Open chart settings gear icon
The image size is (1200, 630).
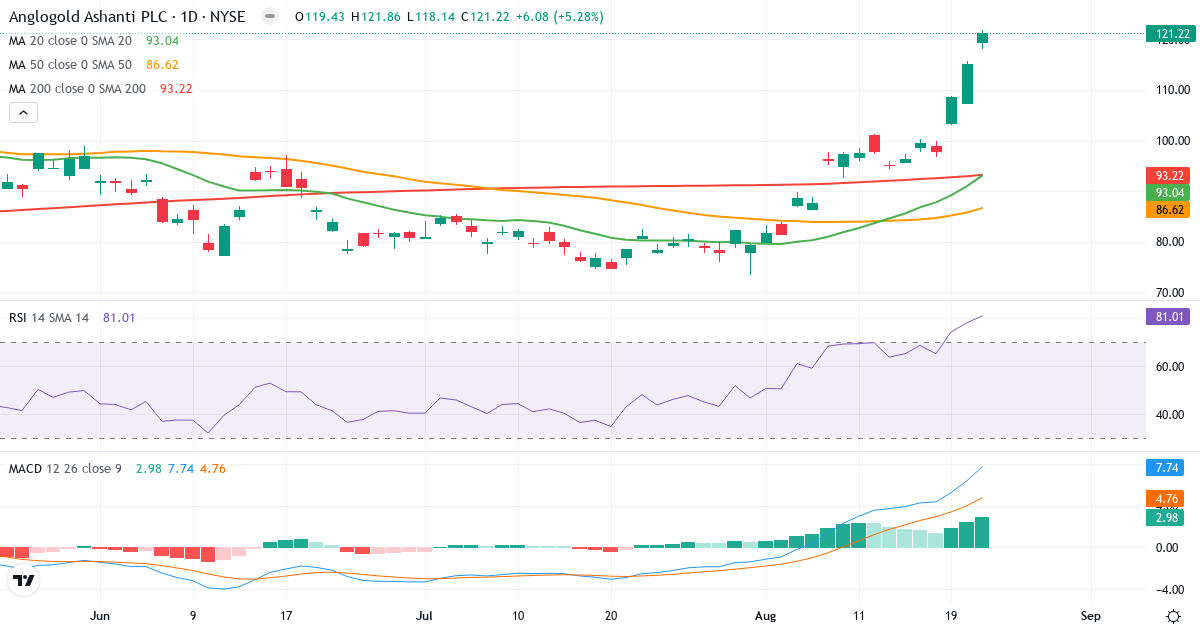1172,616
